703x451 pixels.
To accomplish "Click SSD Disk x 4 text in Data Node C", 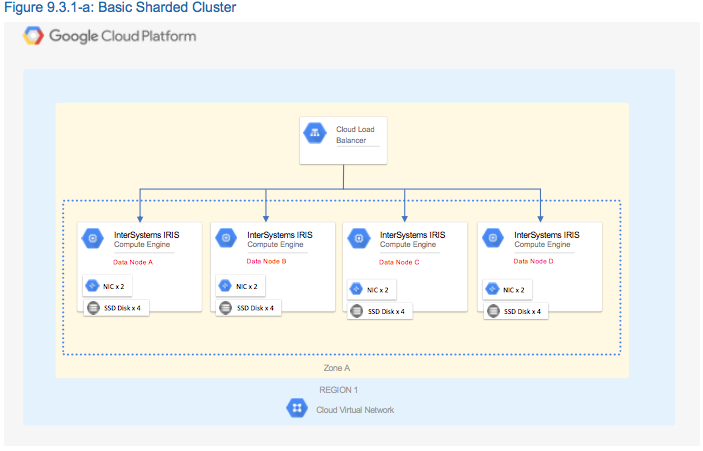I will click(x=386, y=311).
